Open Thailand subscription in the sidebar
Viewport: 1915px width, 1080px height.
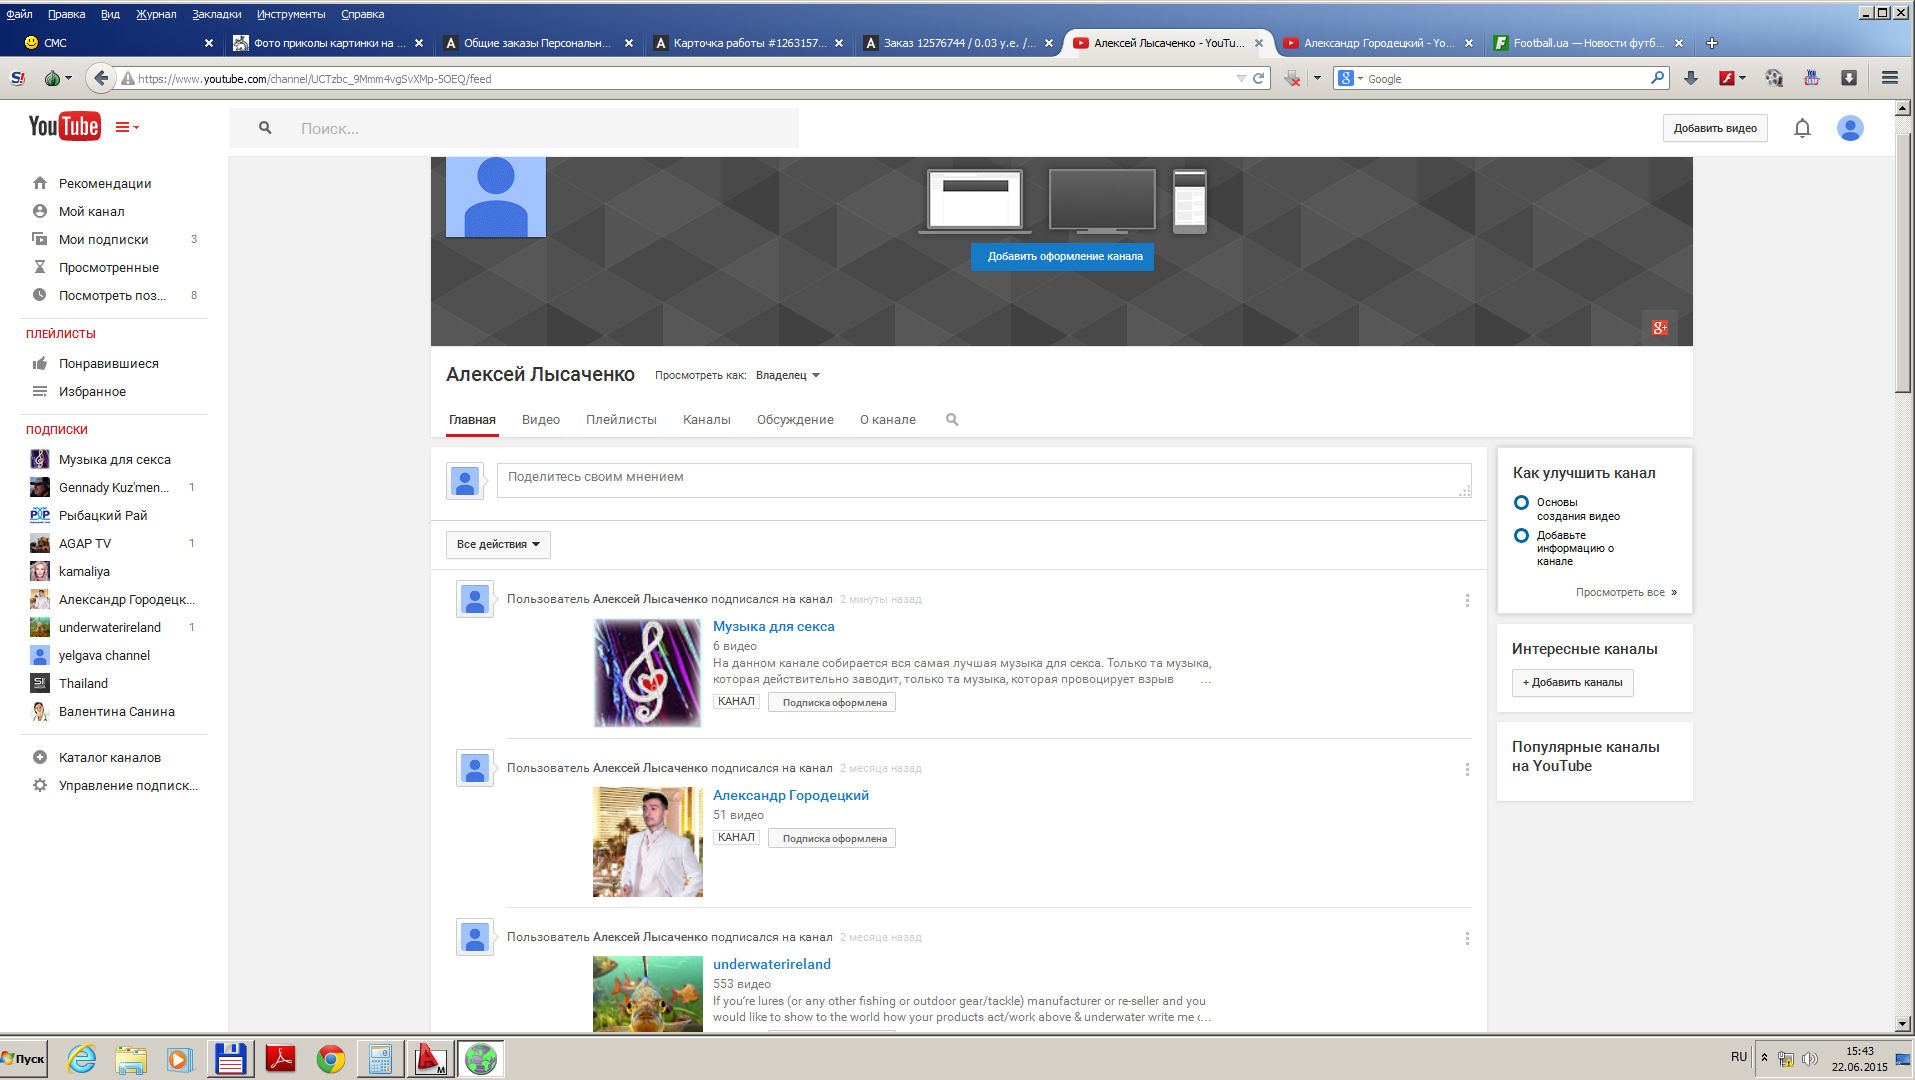(83, 684)
